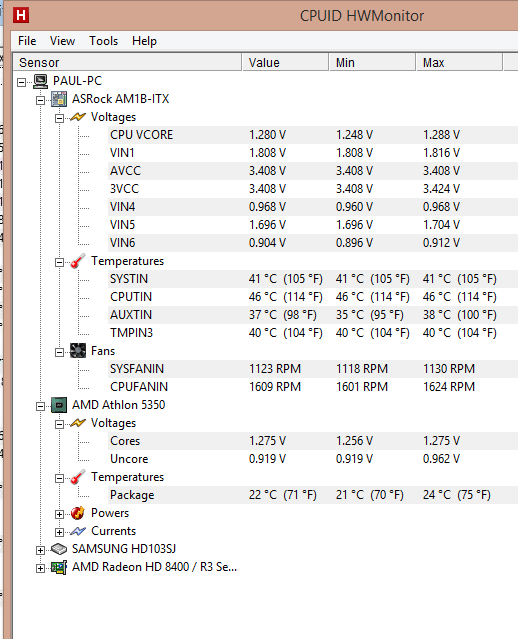Open the File menu
The width and height of the screenshot is (518, 639).
(x=27, y=41)
